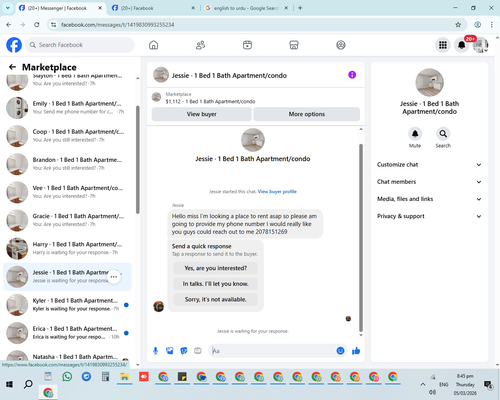This screenshot has height=400, width=500.
Task: Expand Chat members section
Action: [x=429, y=182]
